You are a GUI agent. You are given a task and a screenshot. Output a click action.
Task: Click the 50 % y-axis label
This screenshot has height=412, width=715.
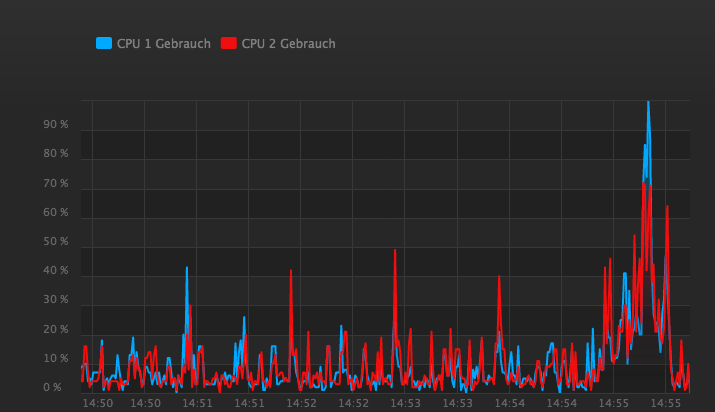pos(56,242)
